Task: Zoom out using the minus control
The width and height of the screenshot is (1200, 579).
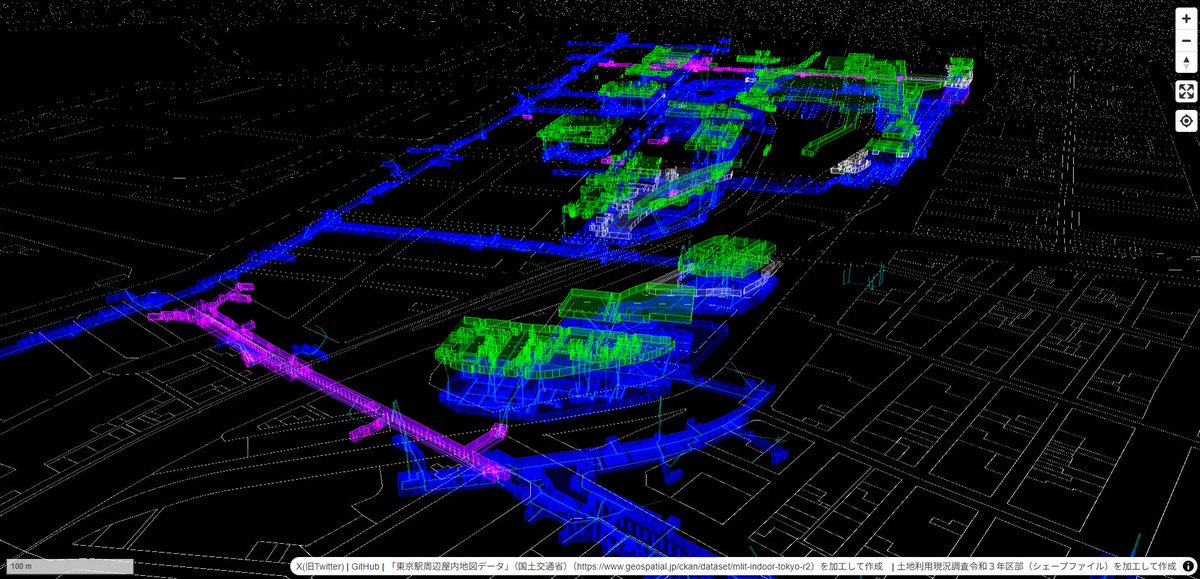Action: point(1185,42)
